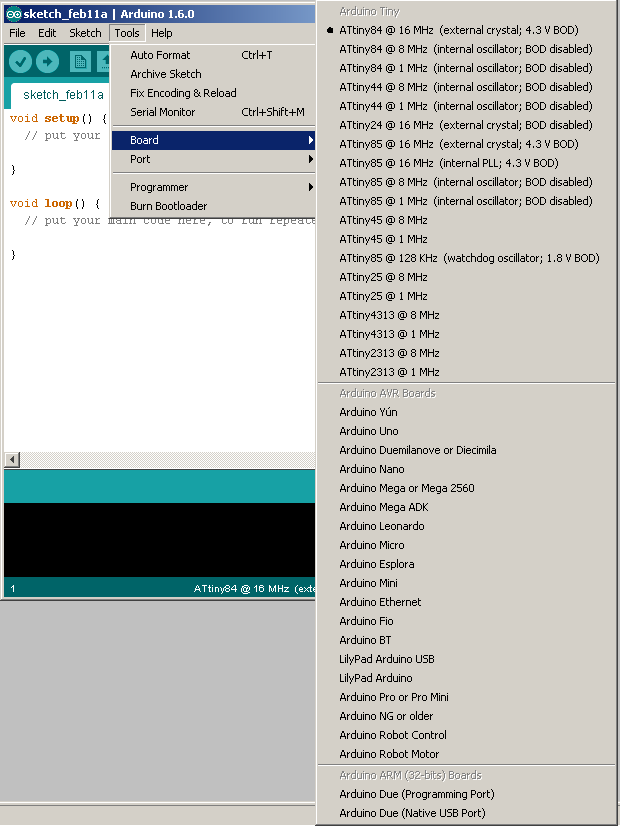The width and height of the screenshot is (620, 826).
Task: Open the Help menu
Action: pos(162,33)
